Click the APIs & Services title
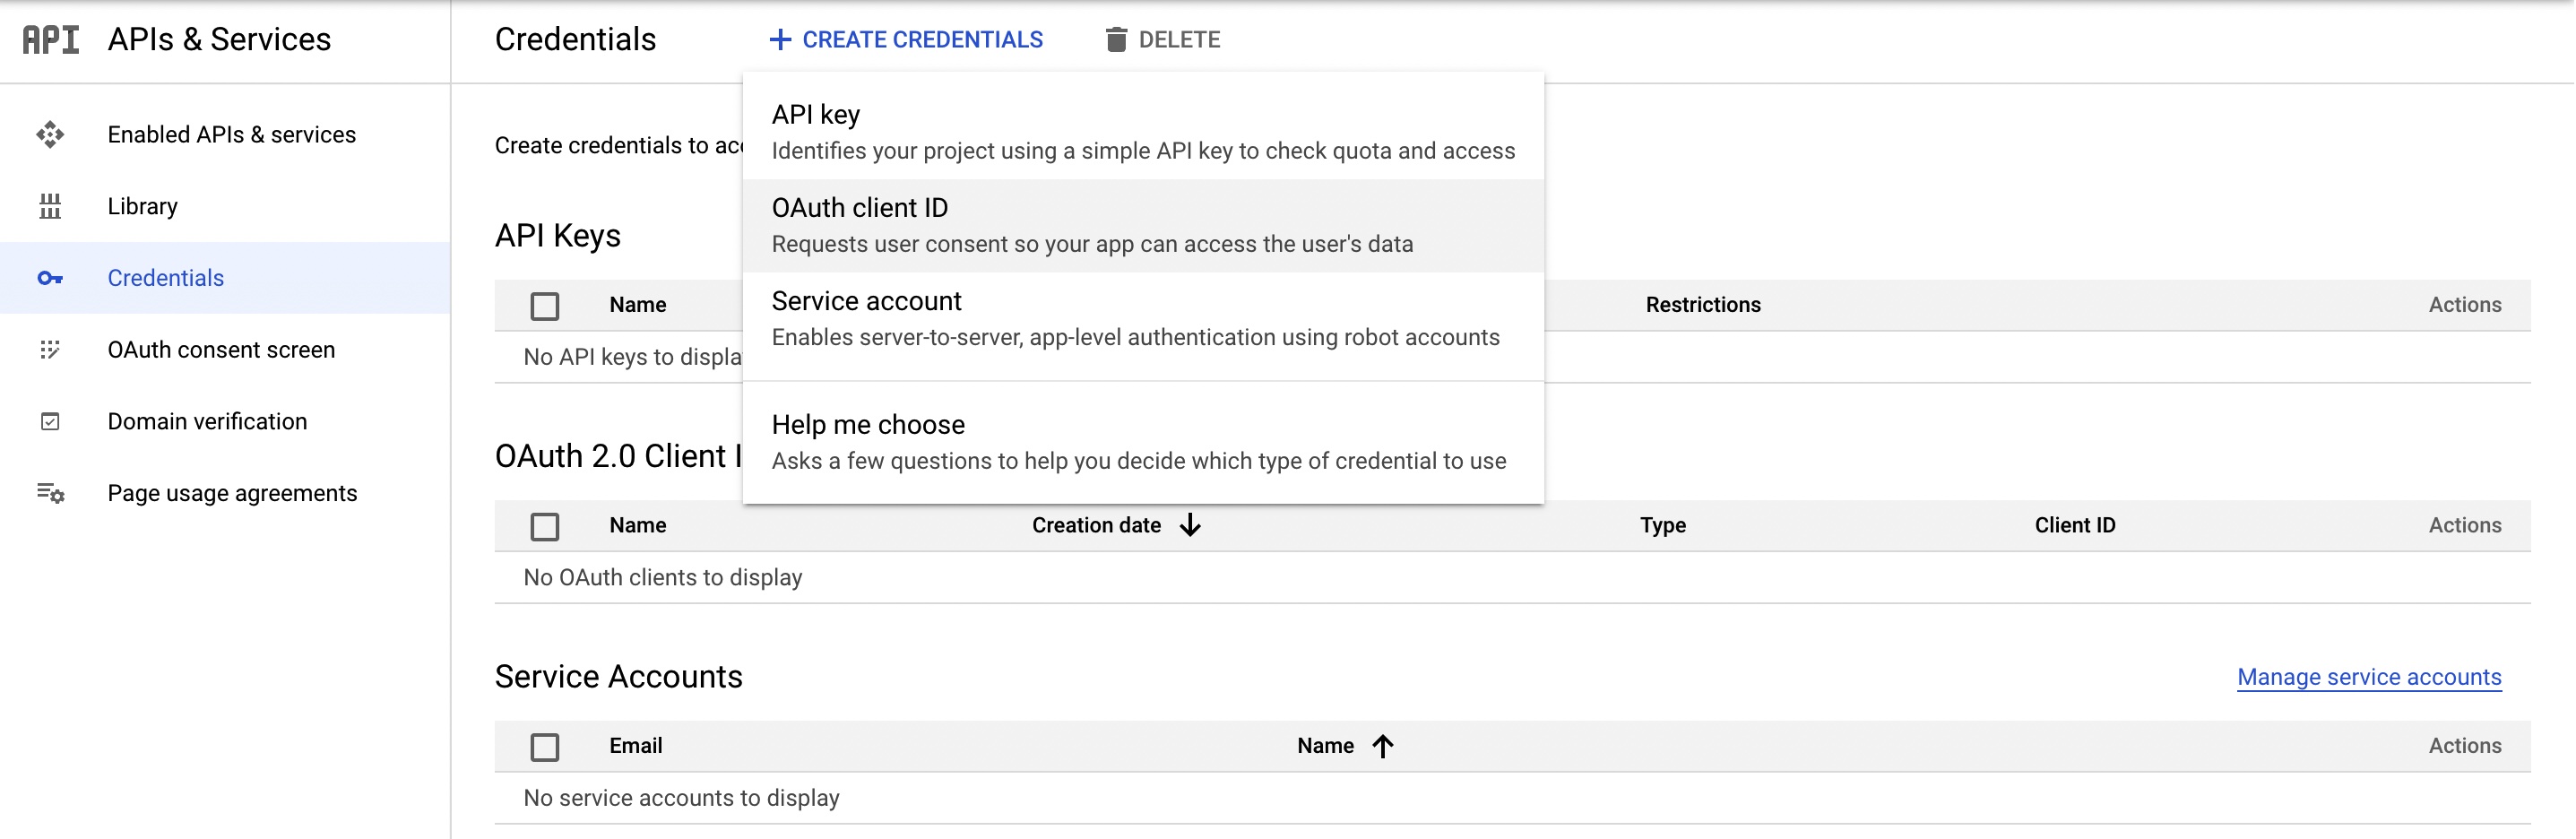The image size is (2576, 839). pyautogui.click(x=219, y=39)
